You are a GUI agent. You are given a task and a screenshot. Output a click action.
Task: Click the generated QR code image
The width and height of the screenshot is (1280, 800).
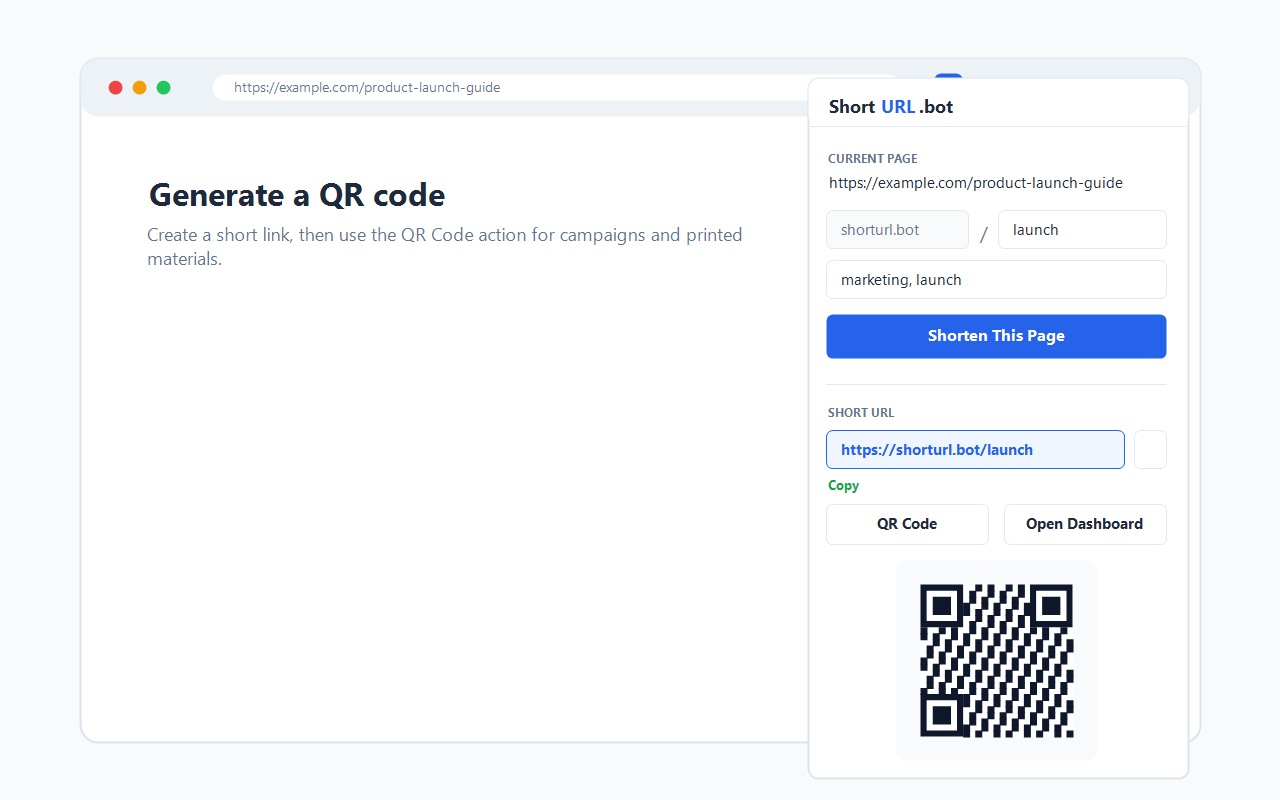point(996,661)
